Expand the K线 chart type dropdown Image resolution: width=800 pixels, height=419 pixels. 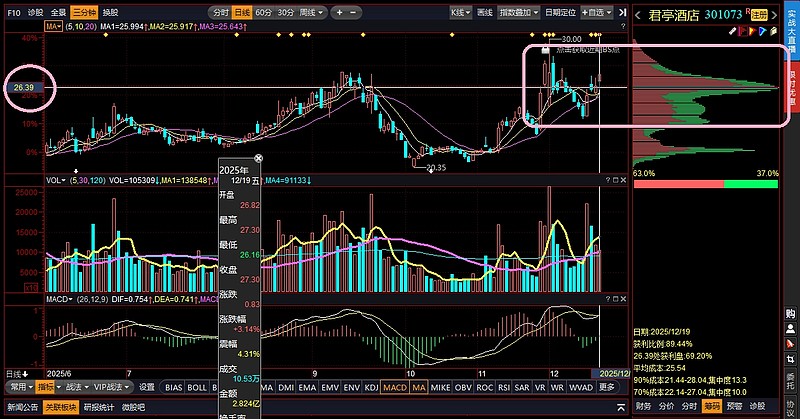pyautogui.click(x=460, y=12)
